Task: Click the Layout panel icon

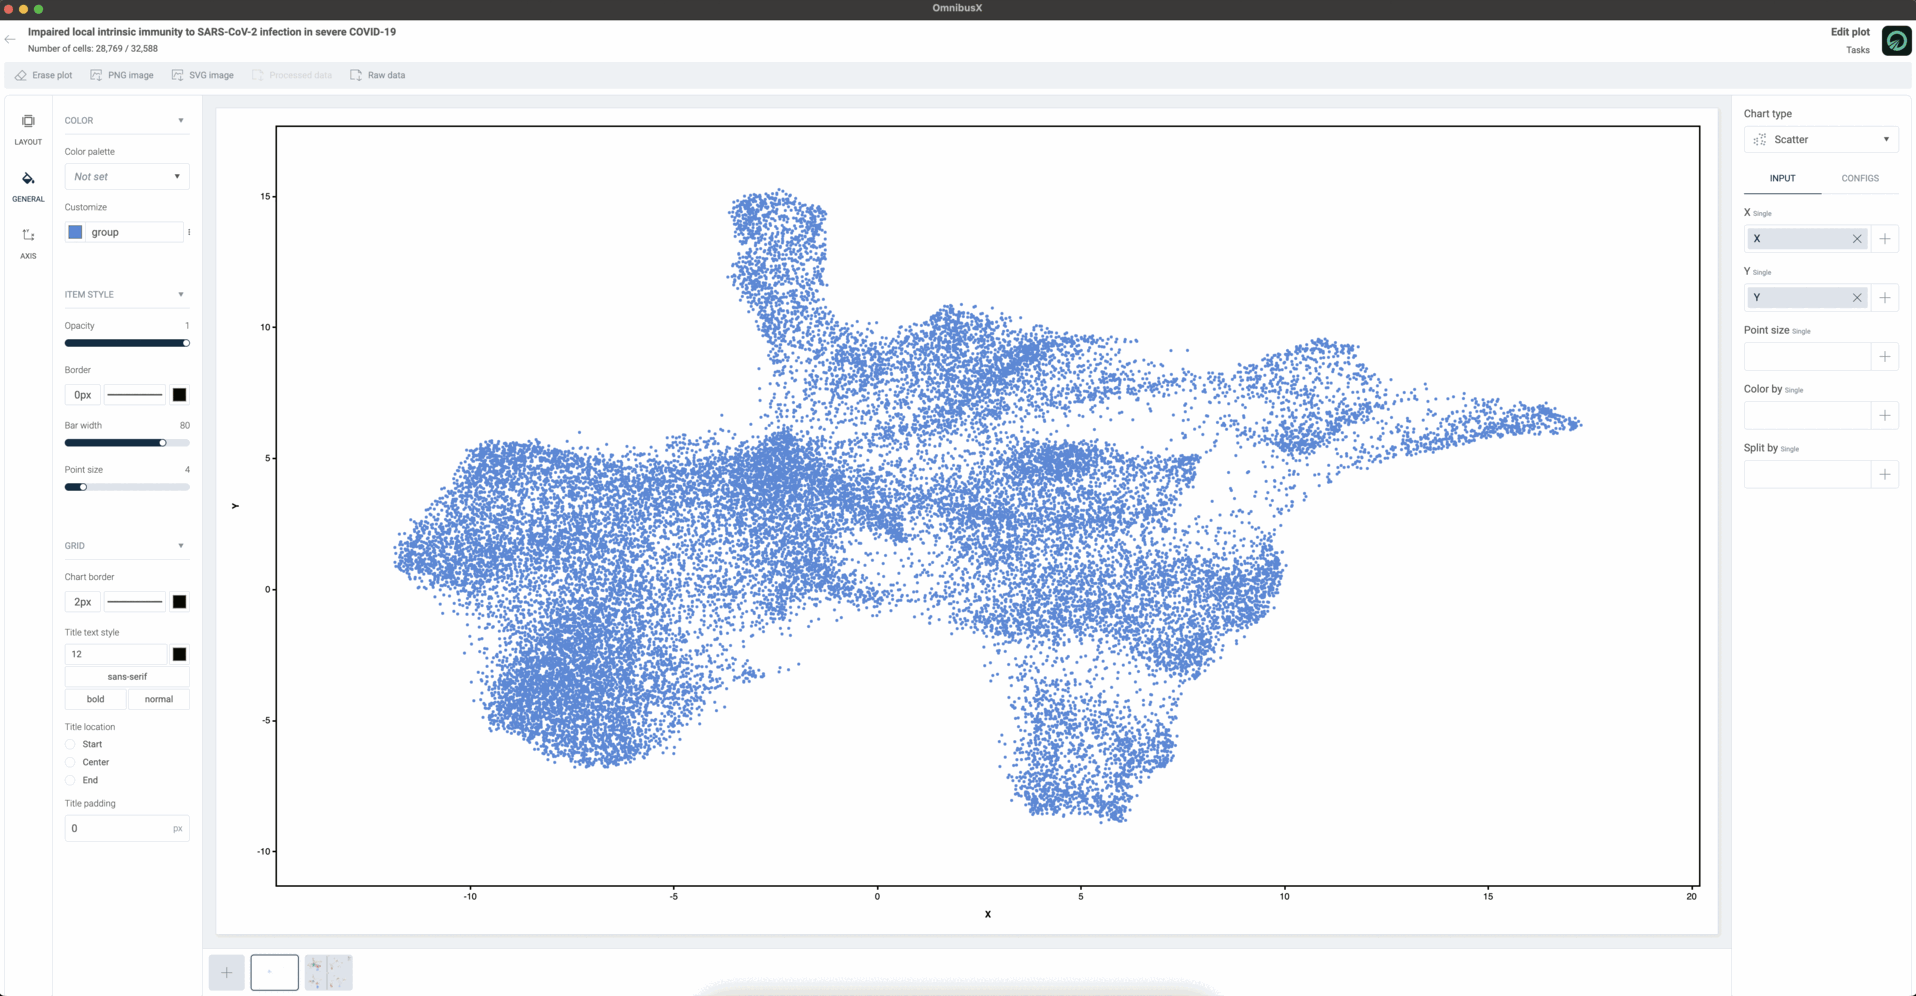Action: tap(28, 121)
